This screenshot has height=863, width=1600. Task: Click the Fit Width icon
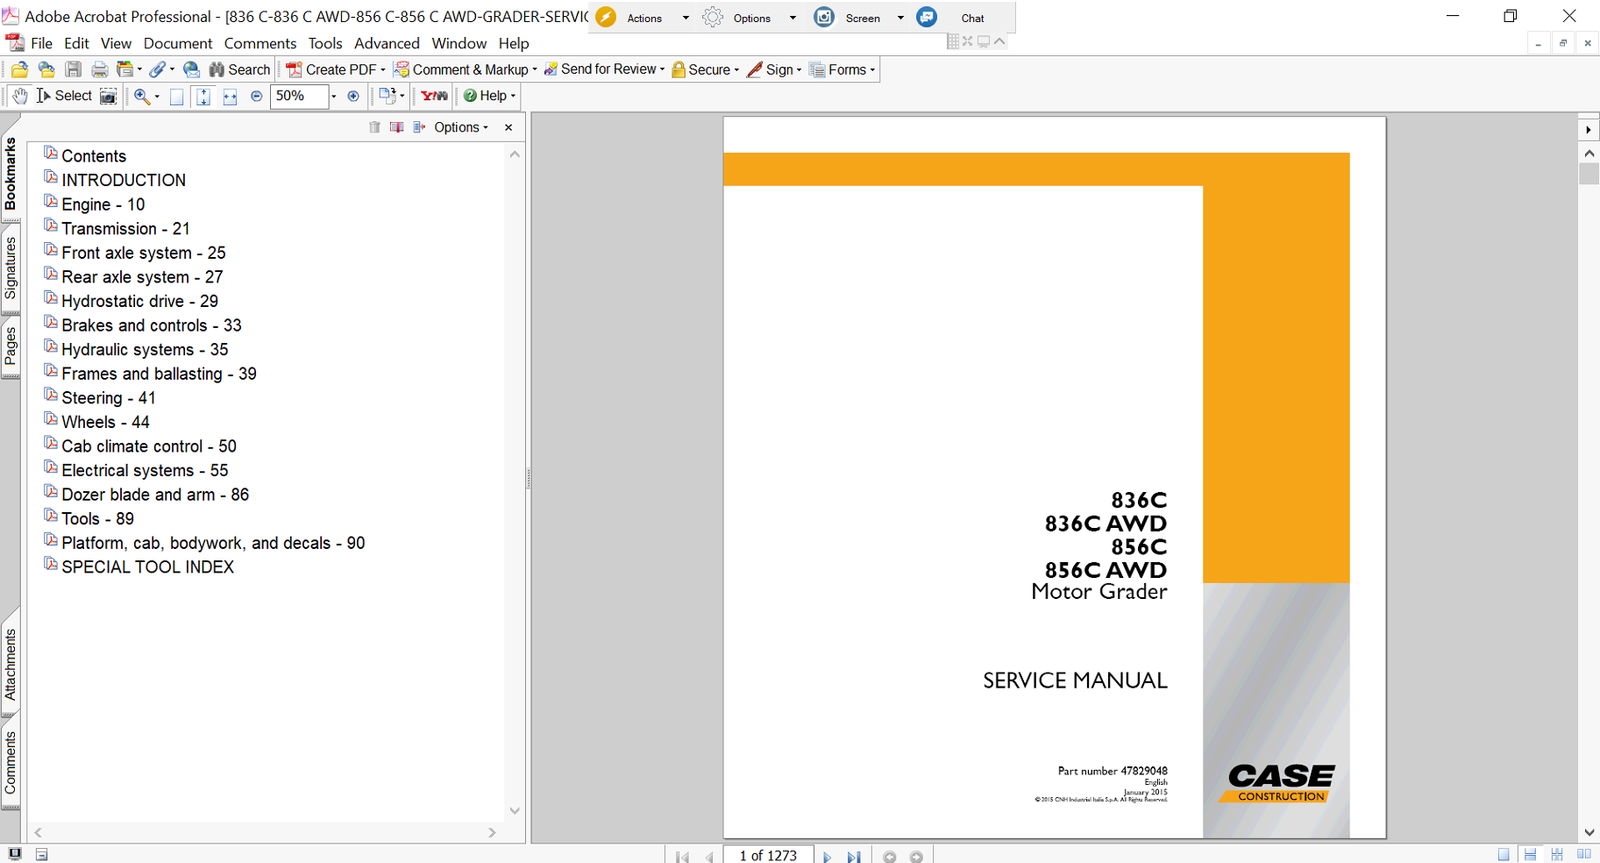[x=230, y=96]
